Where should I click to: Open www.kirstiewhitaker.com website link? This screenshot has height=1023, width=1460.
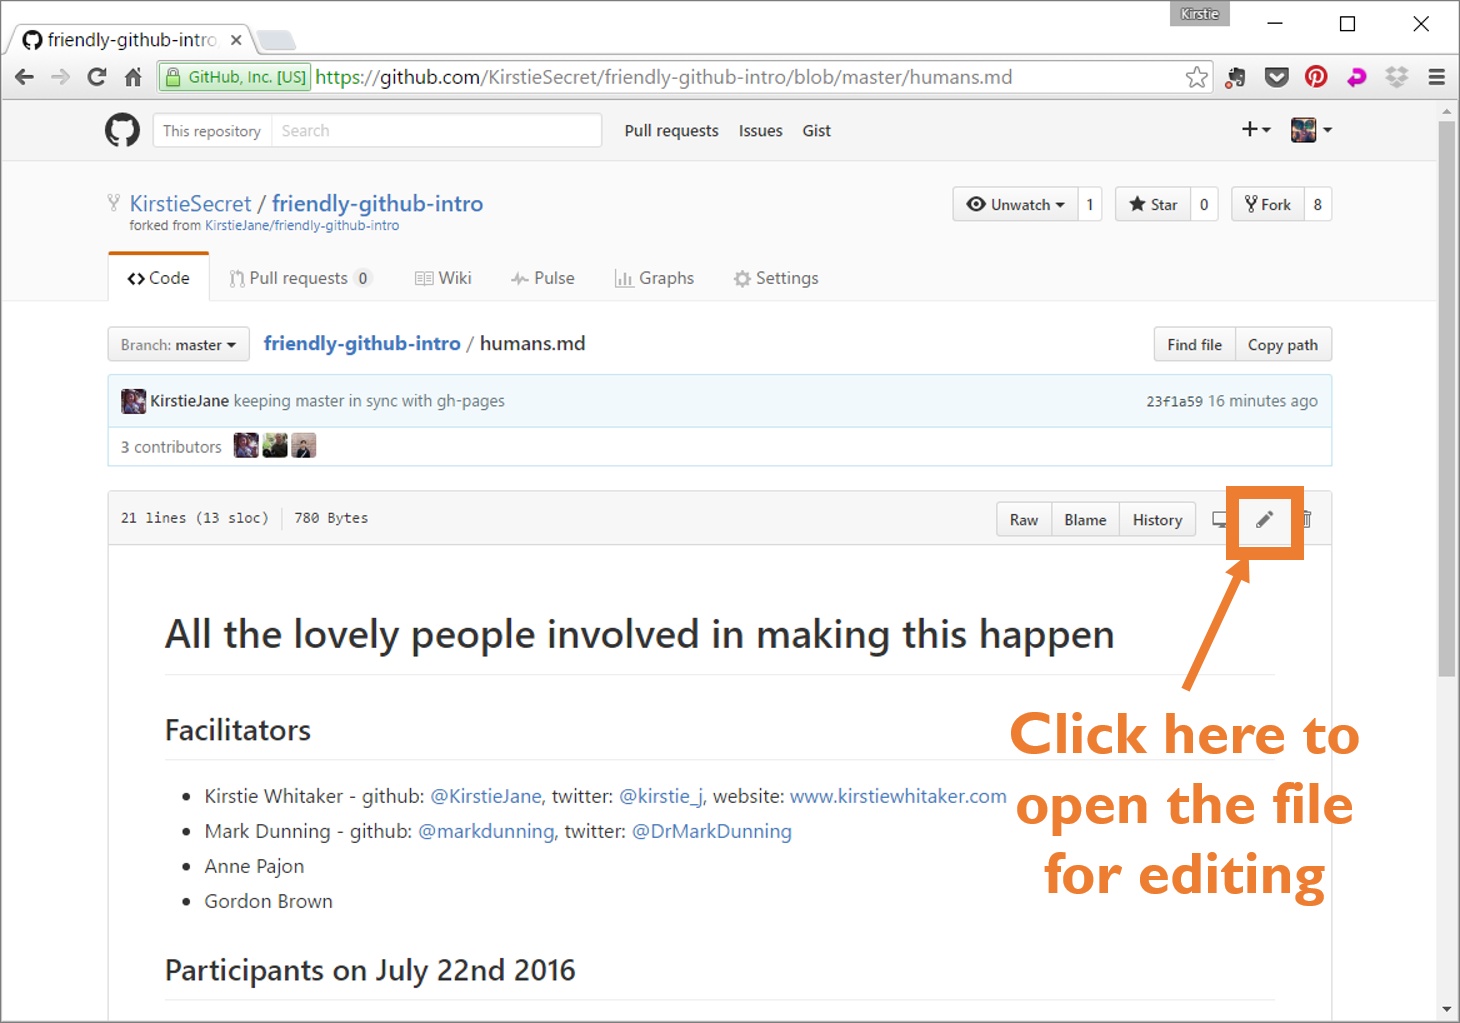[x=898, y=796]
